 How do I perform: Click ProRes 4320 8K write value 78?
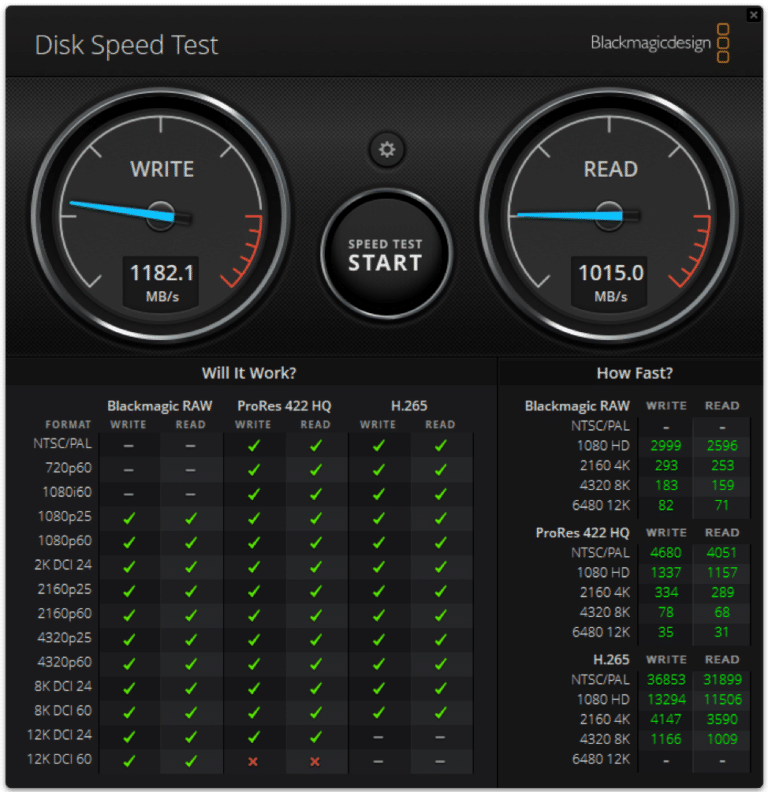click(x=666, y=613)
